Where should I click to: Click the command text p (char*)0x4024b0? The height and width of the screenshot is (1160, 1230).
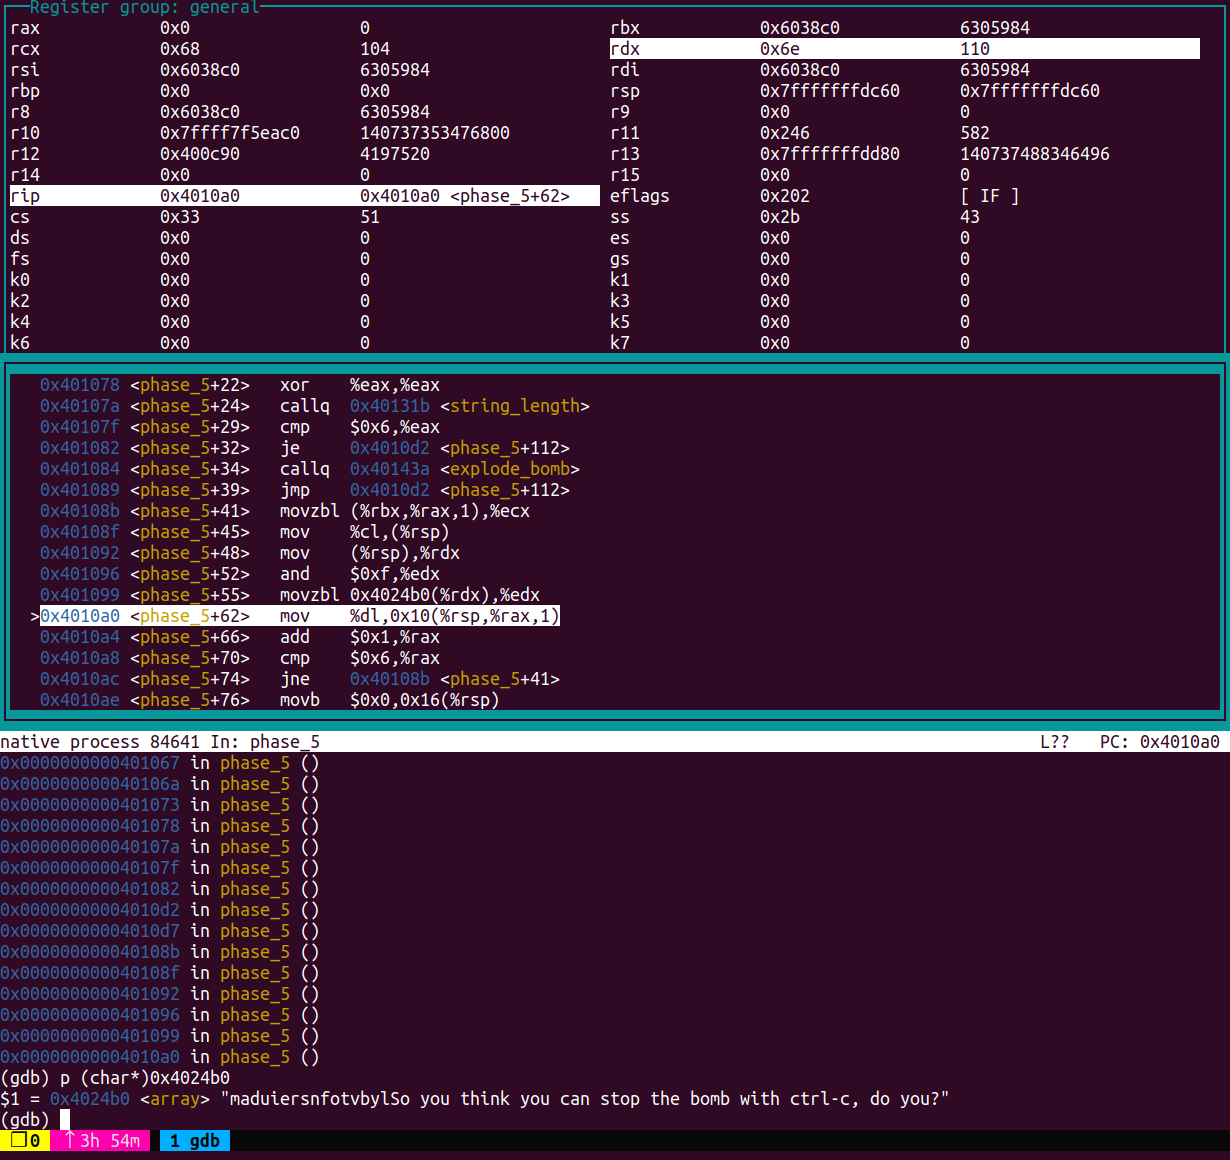[145, 1078]
